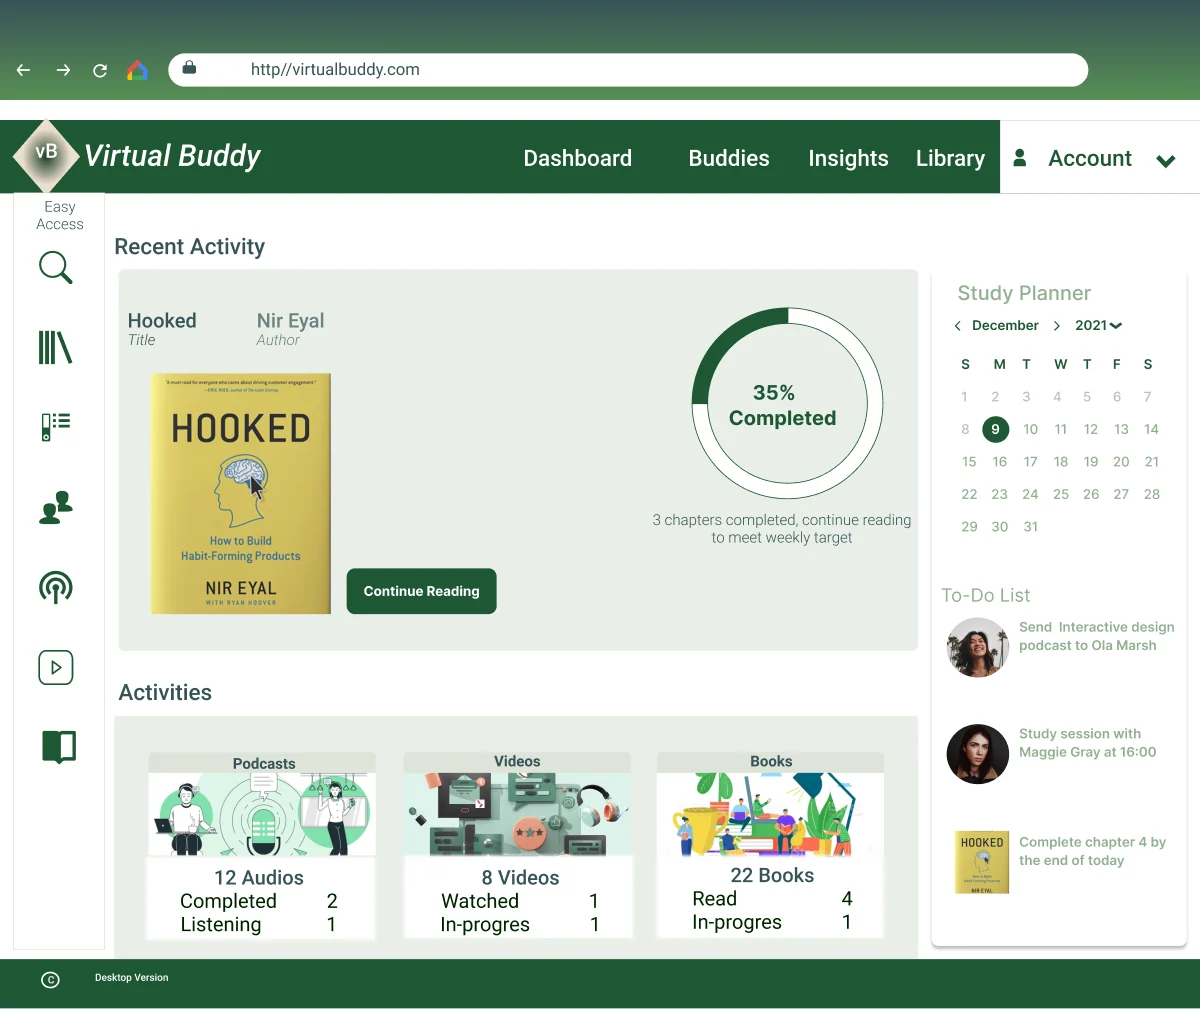Reload the page with refresh icon
The height and width of the screenshot is (1010, 1200).
(x=100, y=70)
